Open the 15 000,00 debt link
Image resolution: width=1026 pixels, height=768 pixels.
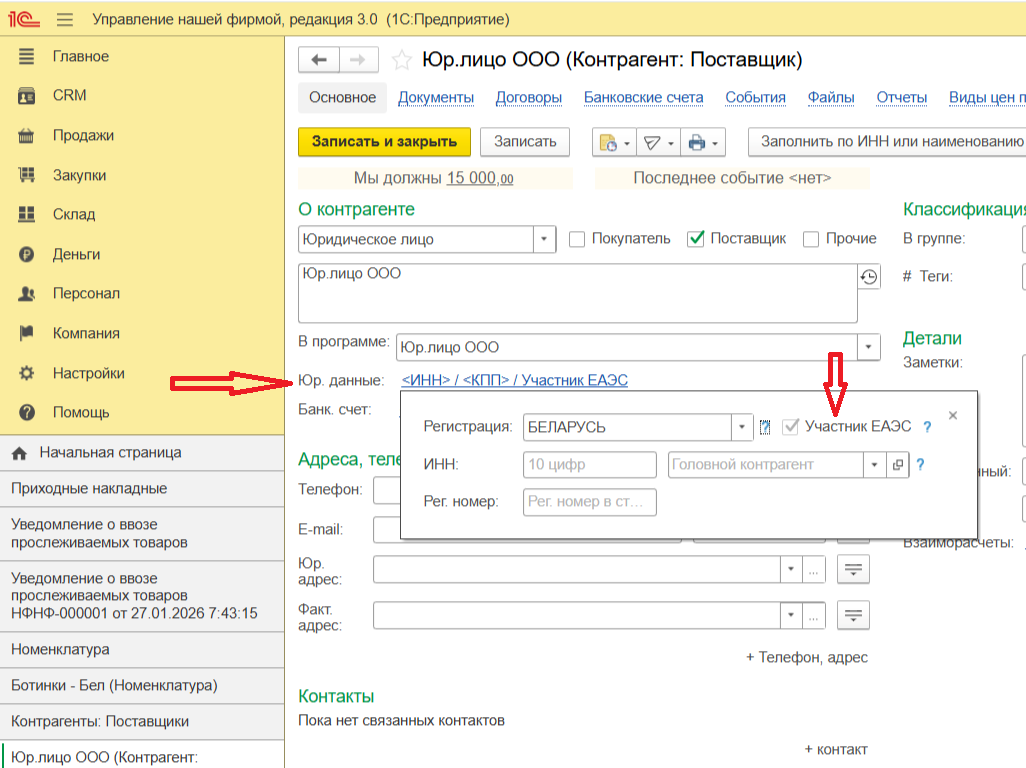tap(480, 178)
